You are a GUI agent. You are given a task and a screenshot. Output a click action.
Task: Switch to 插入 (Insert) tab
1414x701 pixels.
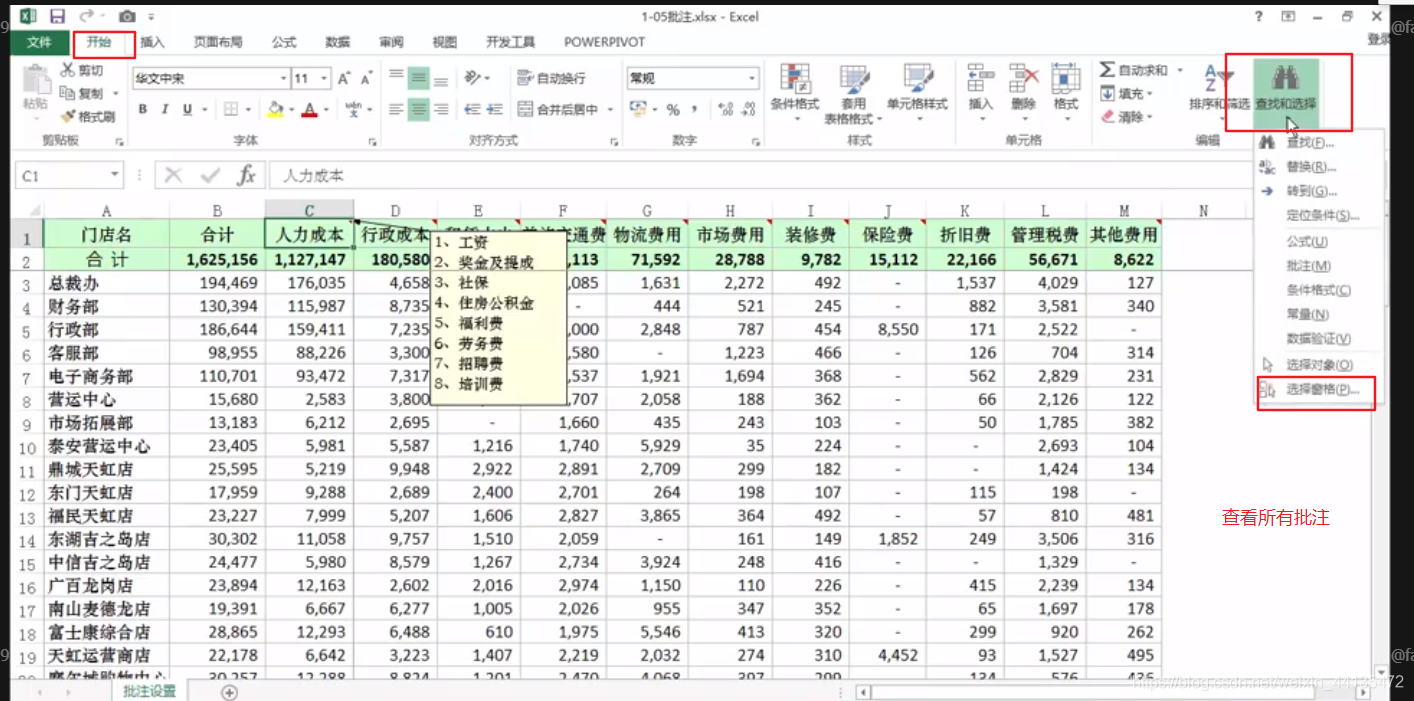(152, 42)
